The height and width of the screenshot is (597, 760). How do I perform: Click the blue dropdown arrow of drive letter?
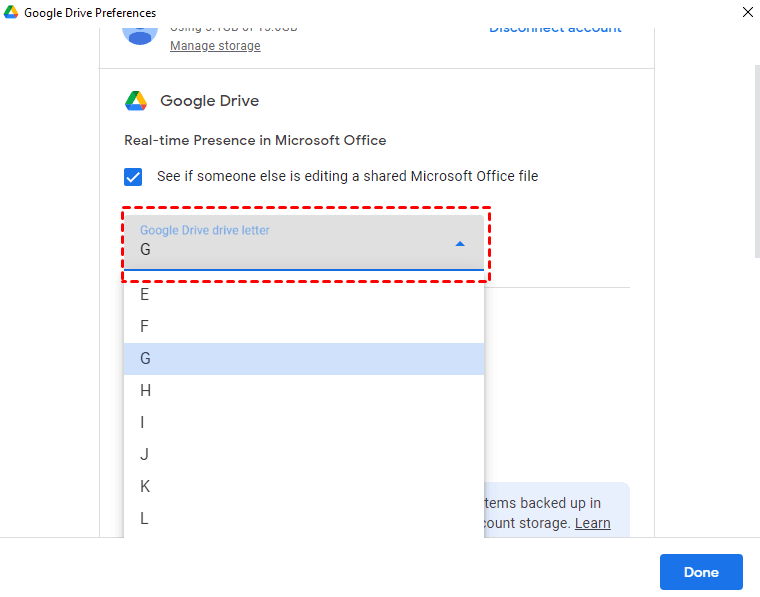(x=460, y=244)
